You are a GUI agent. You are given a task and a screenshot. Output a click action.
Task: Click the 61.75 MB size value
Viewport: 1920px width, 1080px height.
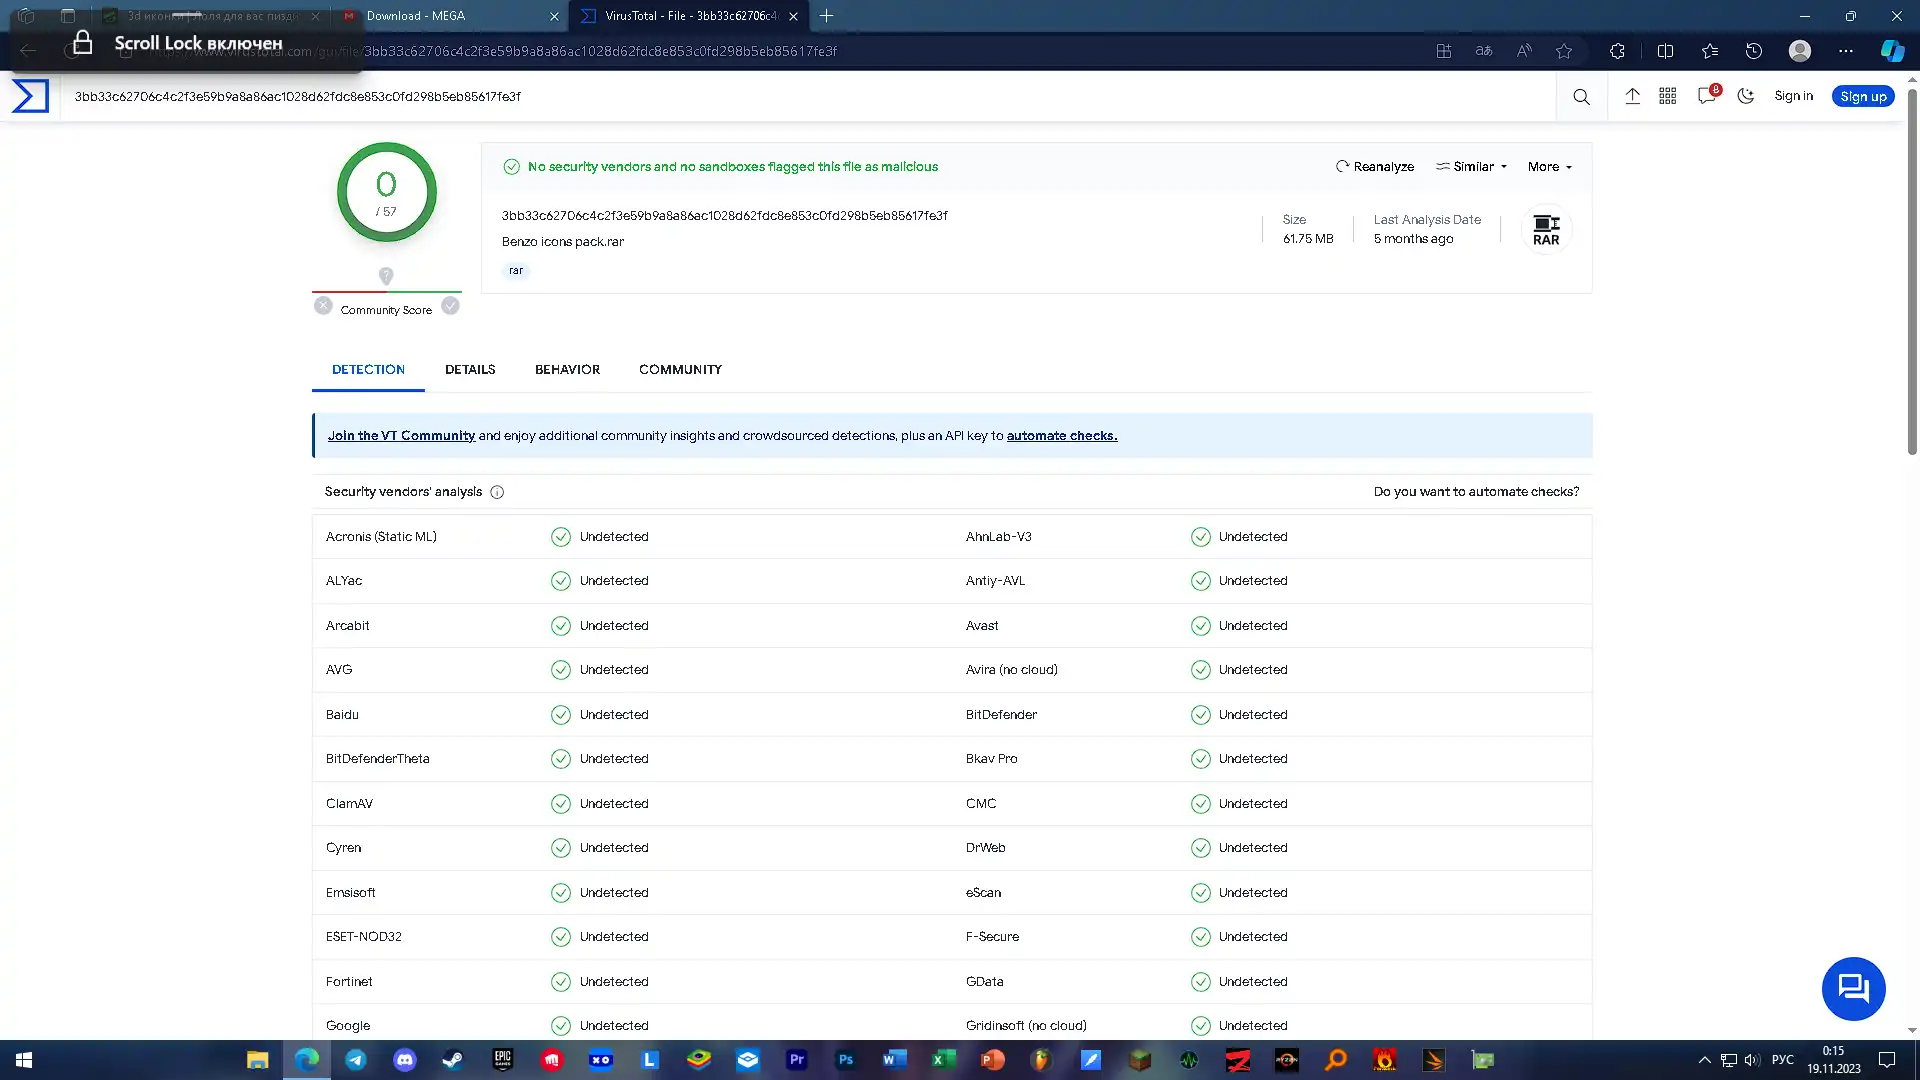tap(1308, 239)
